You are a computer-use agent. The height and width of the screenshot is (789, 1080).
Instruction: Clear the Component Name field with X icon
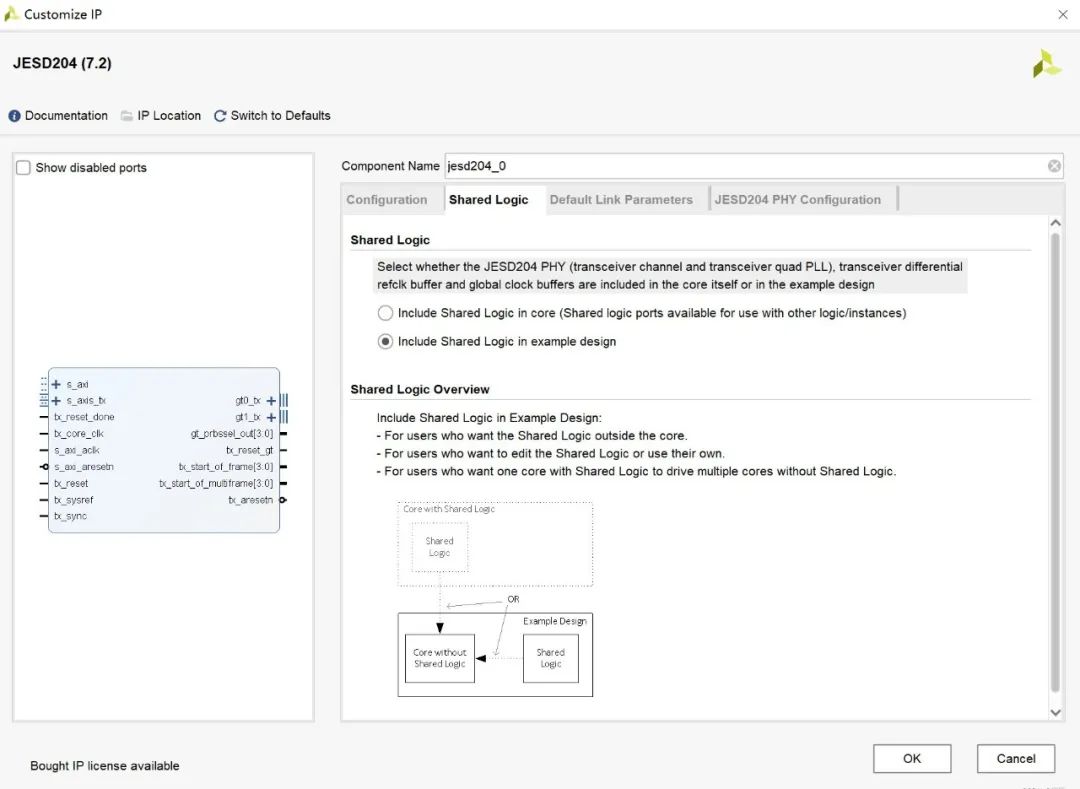click(1054, 166)
